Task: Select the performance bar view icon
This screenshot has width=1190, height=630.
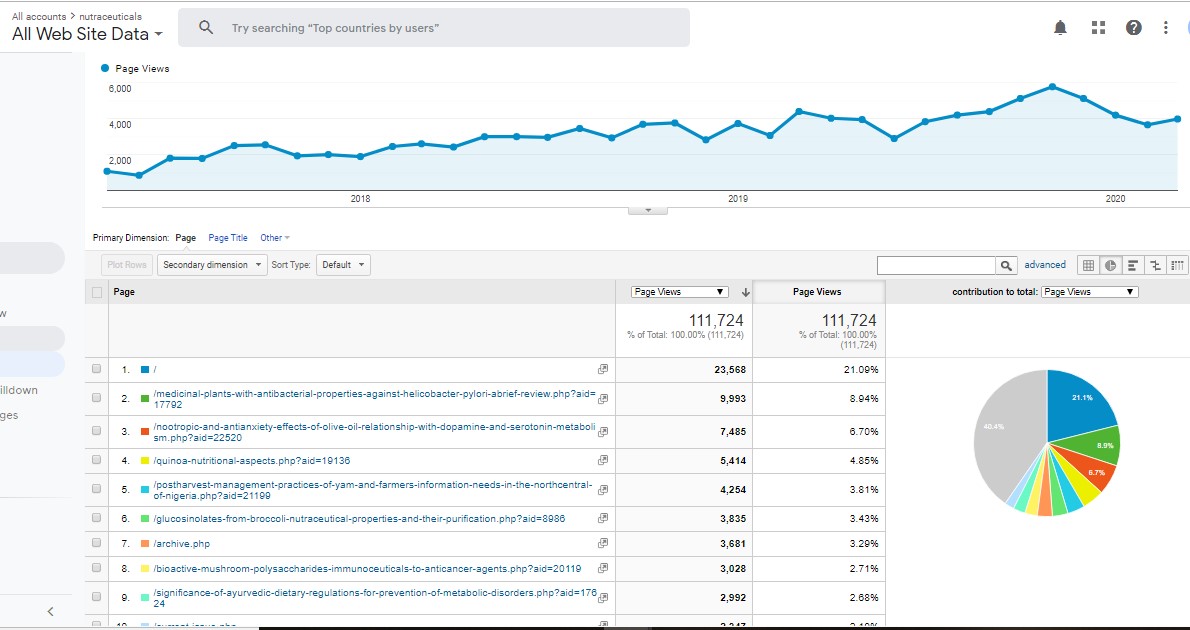Action: [1133, 265]
